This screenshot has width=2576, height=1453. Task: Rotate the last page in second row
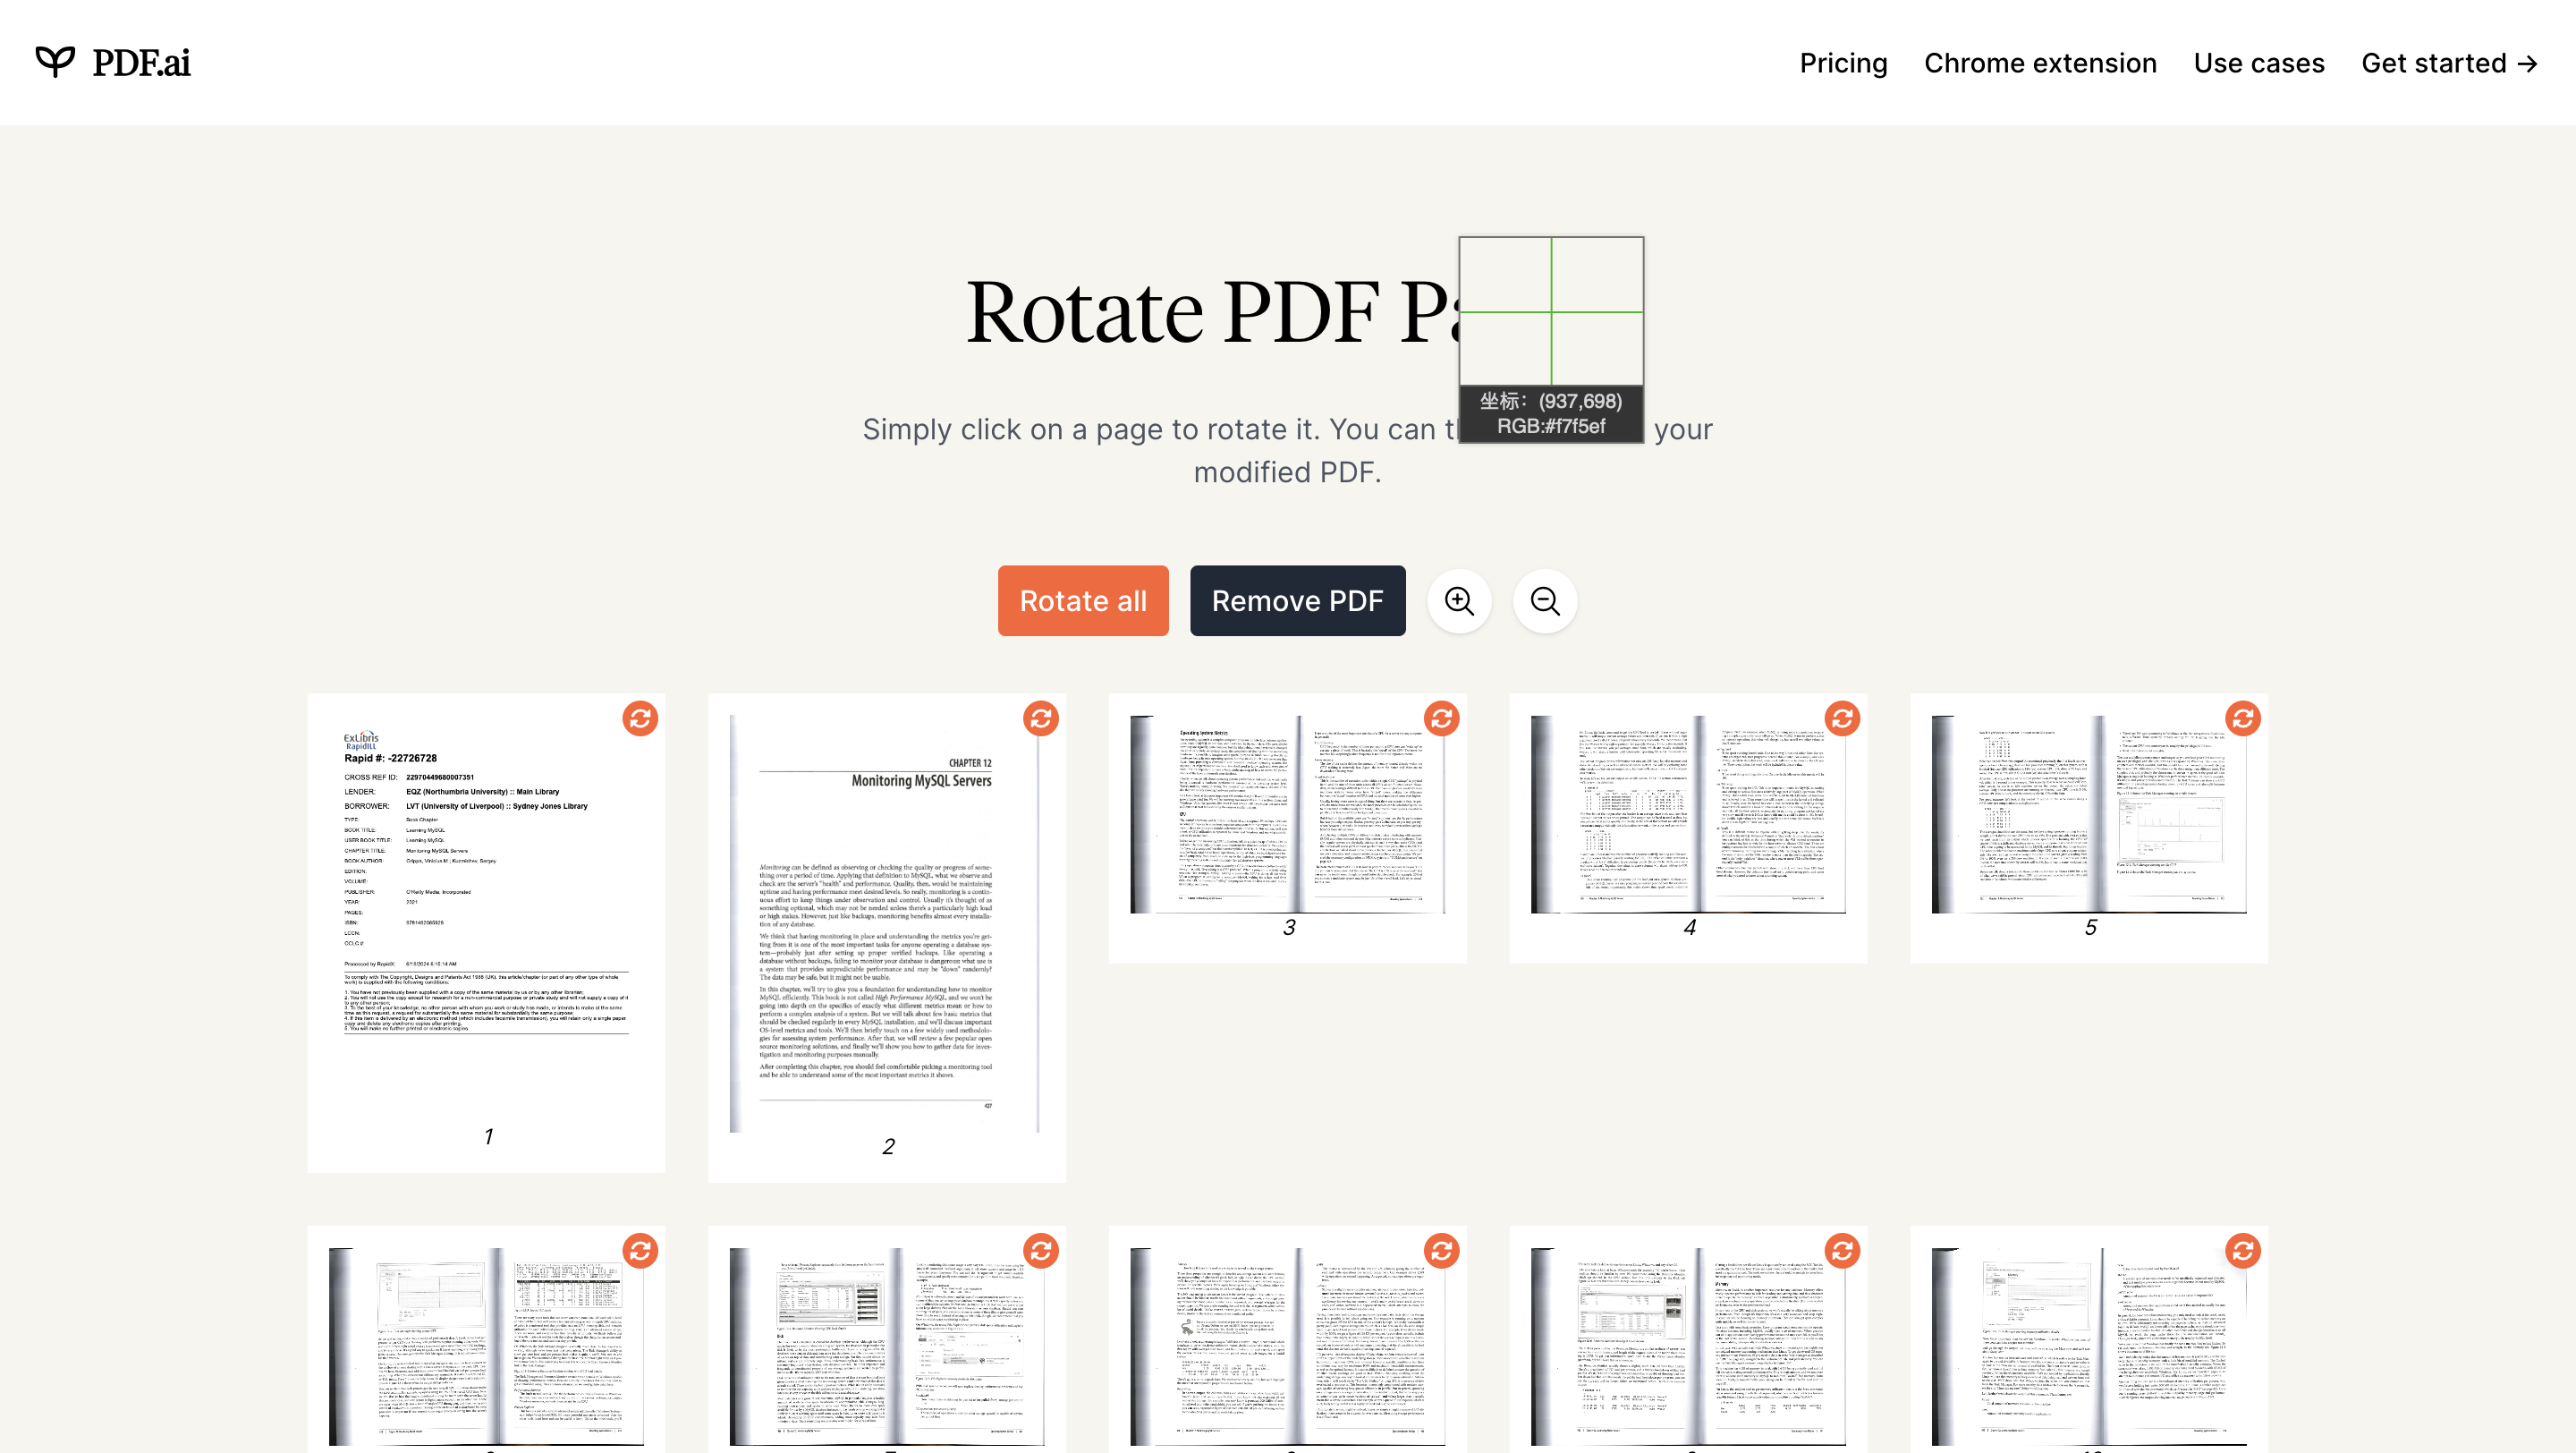(2242, 1250)
